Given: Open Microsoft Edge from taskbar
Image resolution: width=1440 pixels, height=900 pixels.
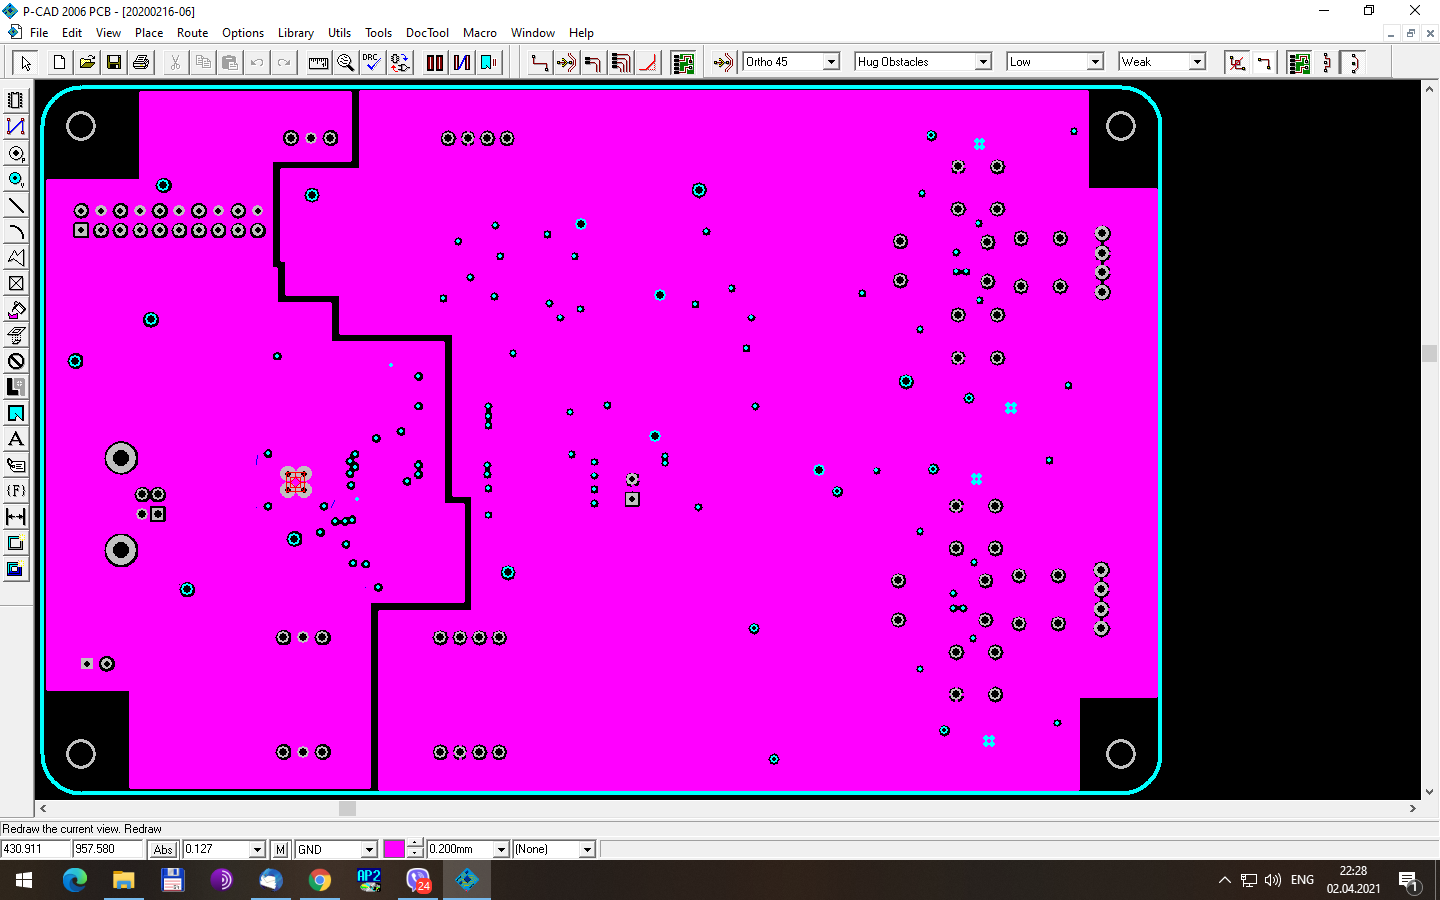Looking at the screenshot, I should [75, 880].
